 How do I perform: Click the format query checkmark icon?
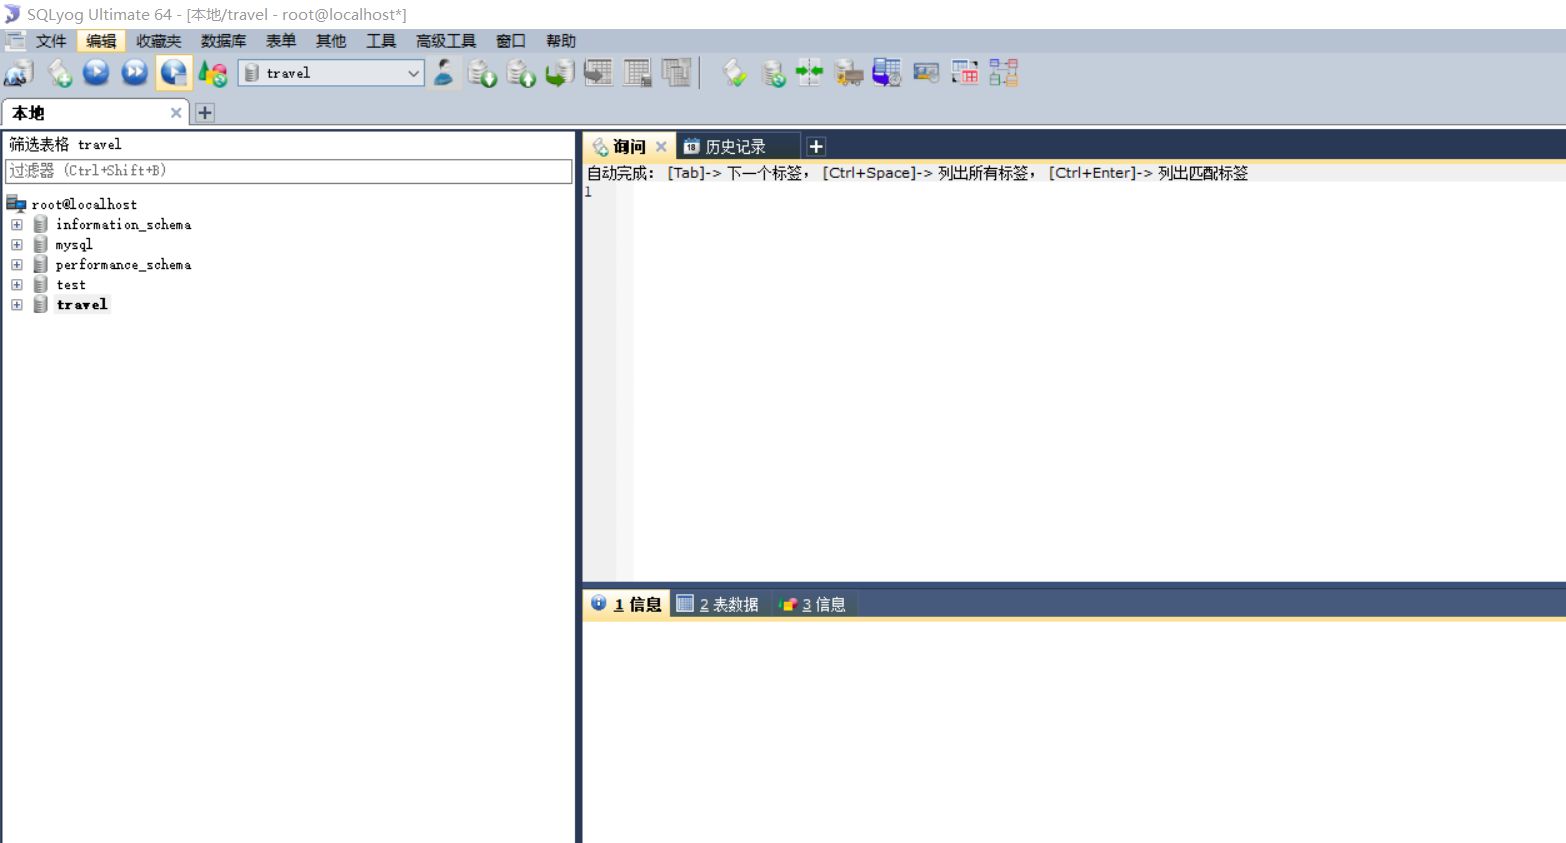735,73
